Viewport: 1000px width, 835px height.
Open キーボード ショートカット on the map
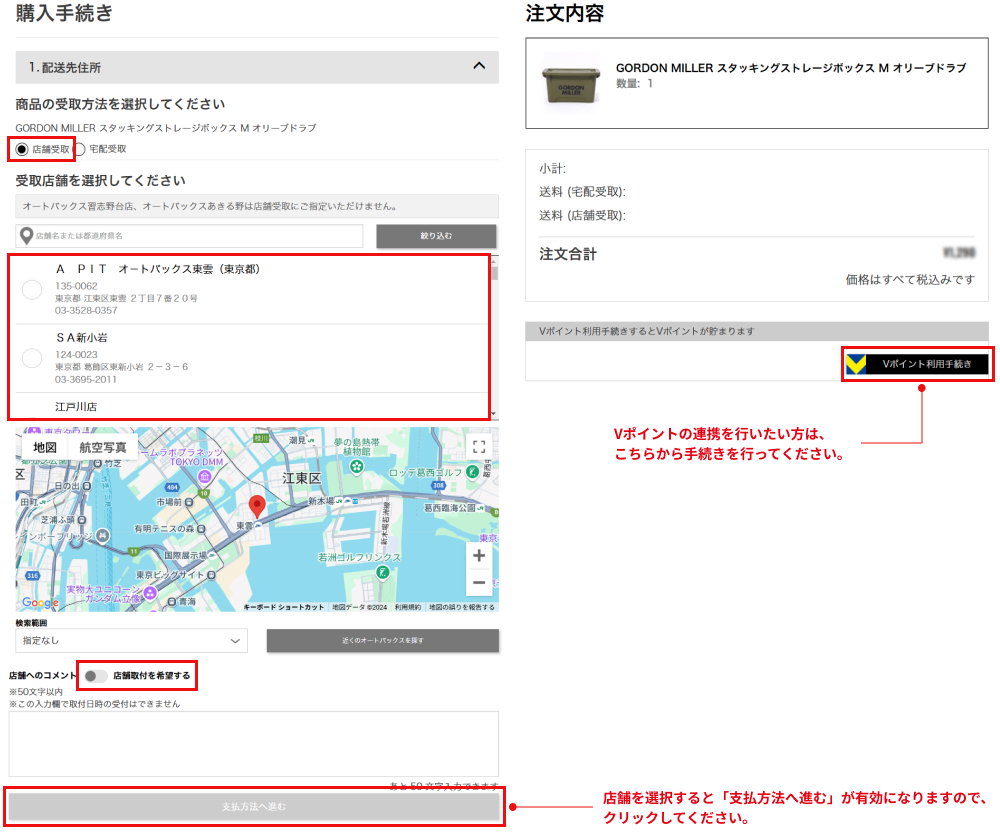click(x=284, y=607)
